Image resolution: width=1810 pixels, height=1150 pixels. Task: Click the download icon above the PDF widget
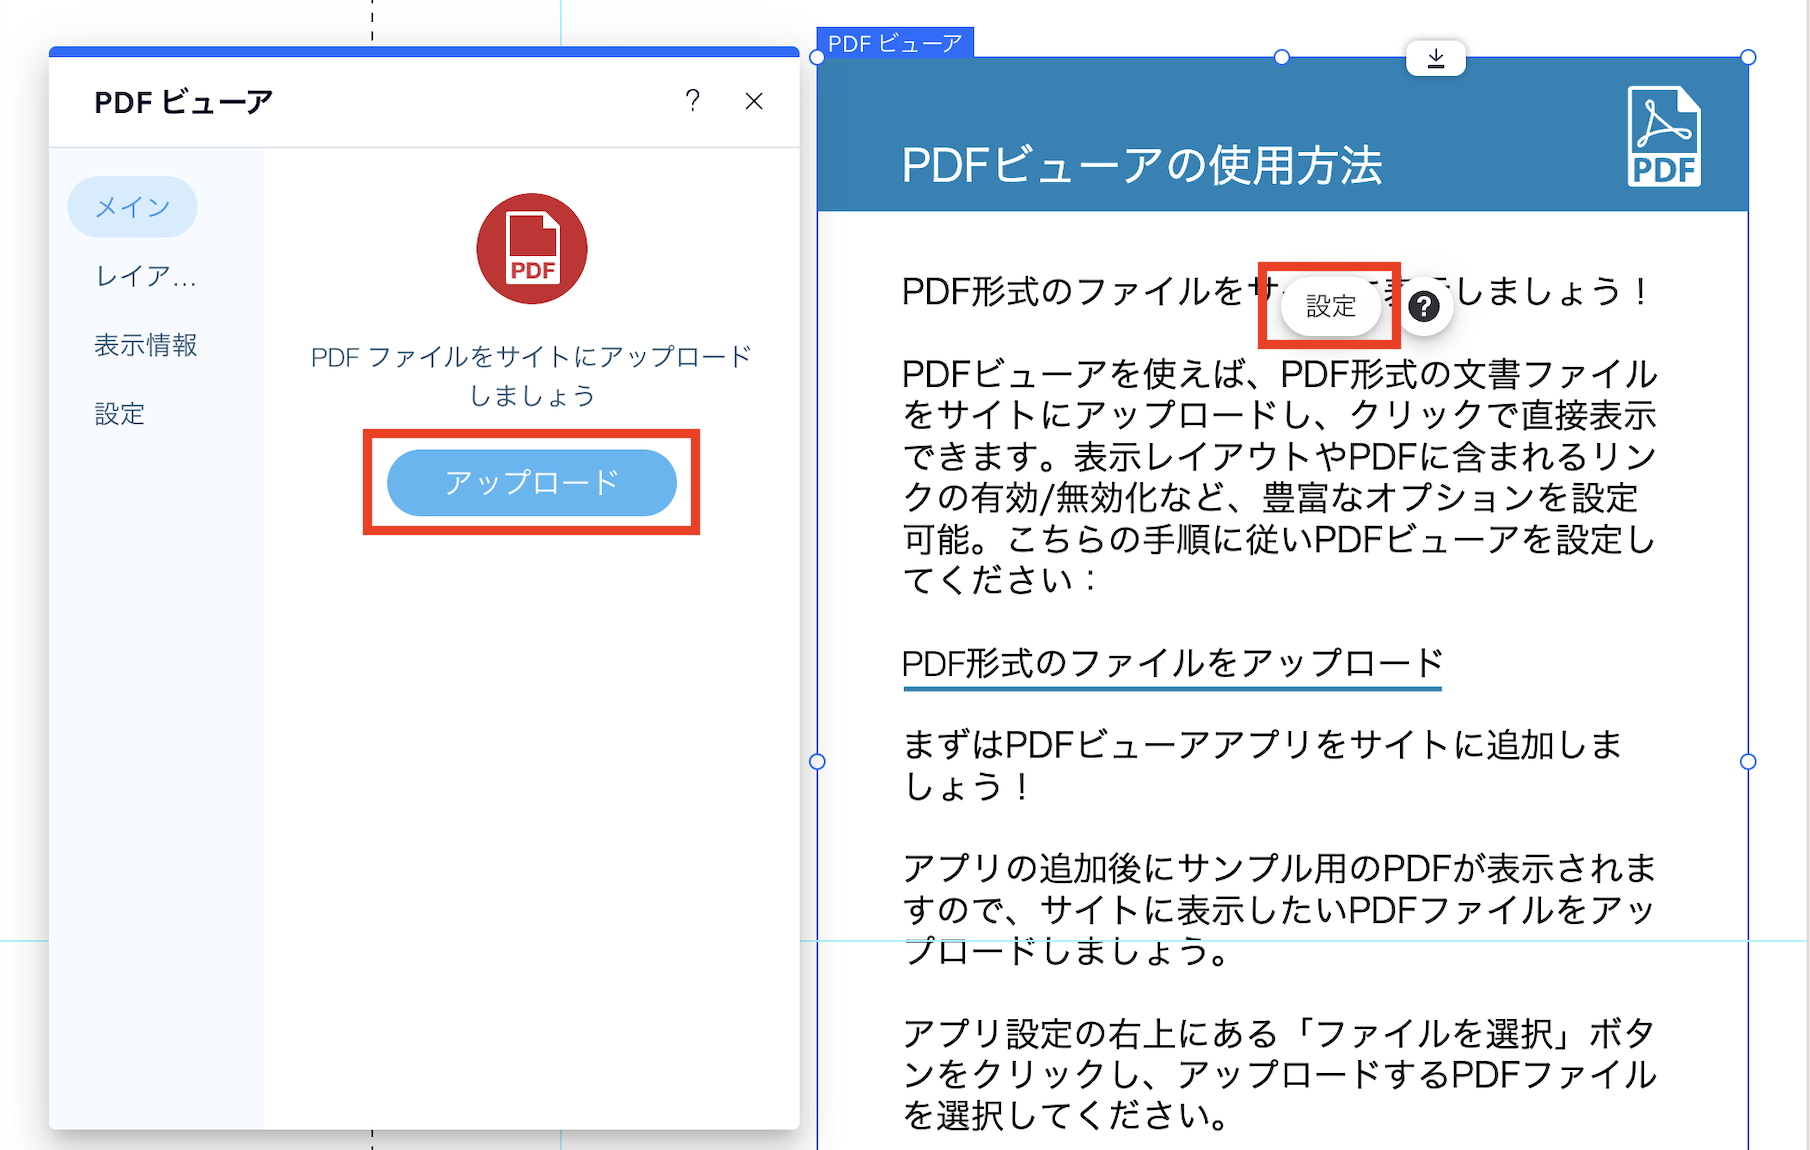pyautogui.click(x=1436, y=57)
